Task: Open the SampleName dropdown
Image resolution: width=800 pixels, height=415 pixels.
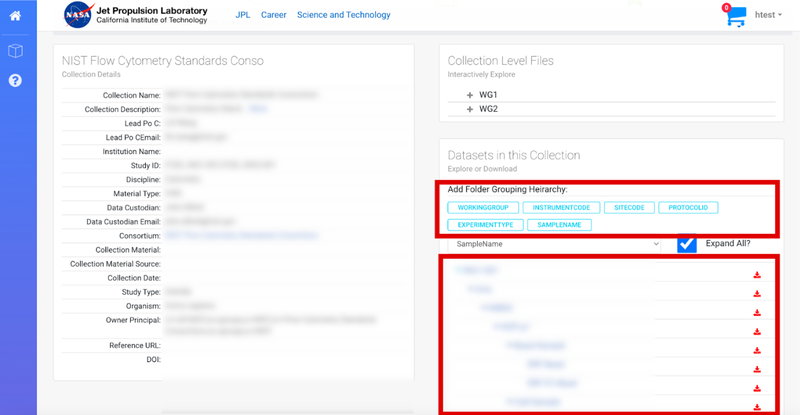Action: click(x=555, y=243)
